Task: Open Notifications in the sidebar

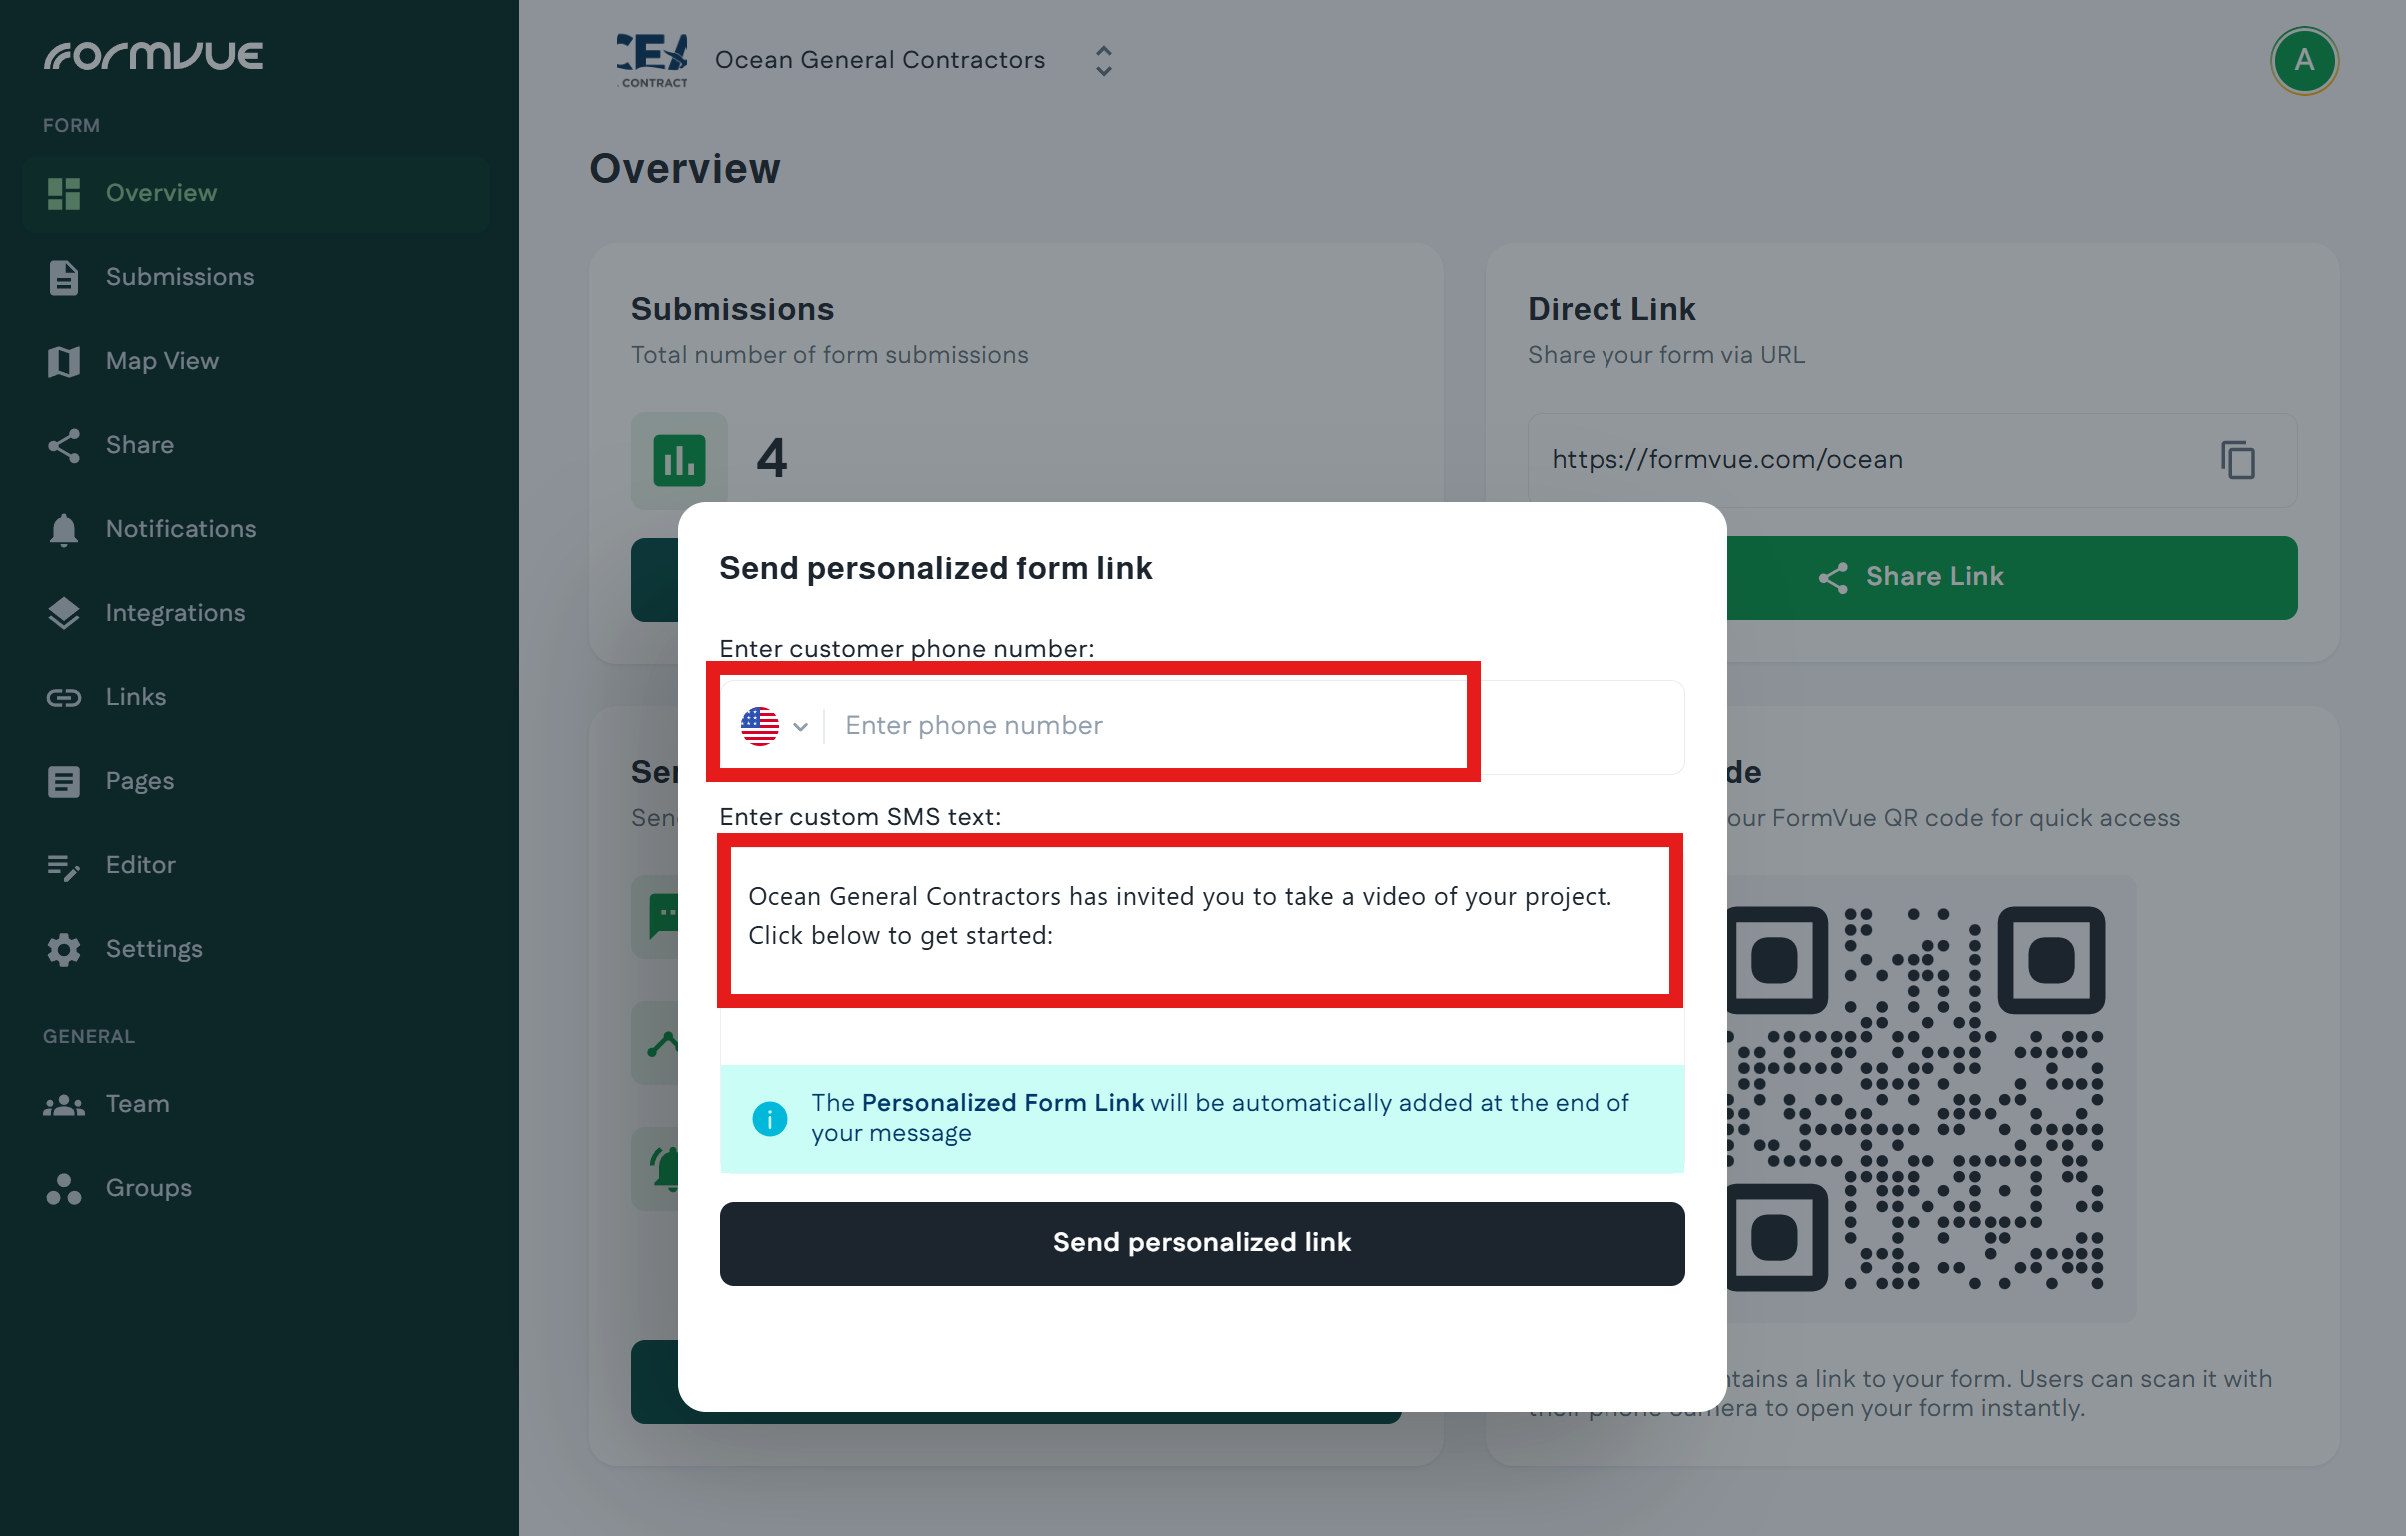Action: [x=181, y=529]
